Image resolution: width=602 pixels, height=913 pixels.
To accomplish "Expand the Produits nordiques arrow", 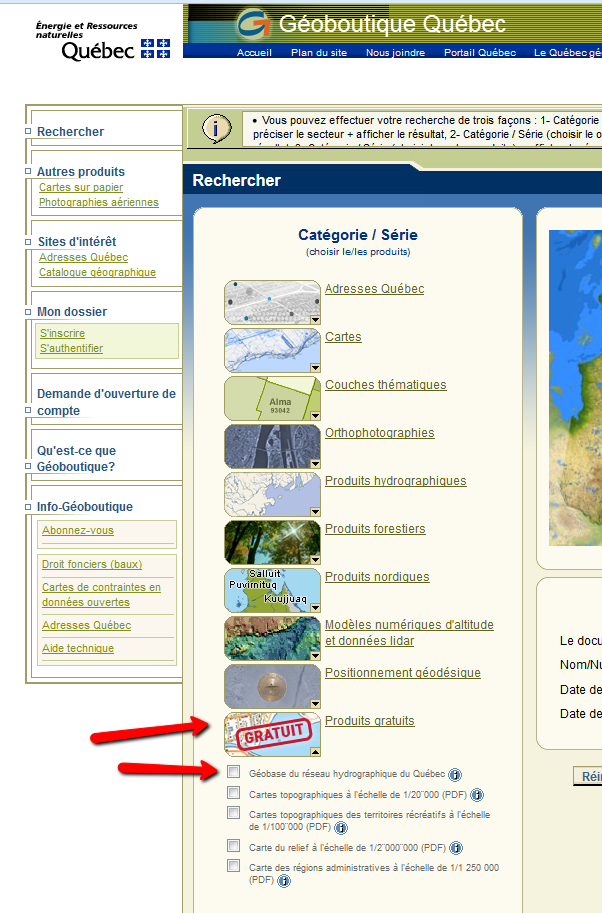I will point(315,608).
